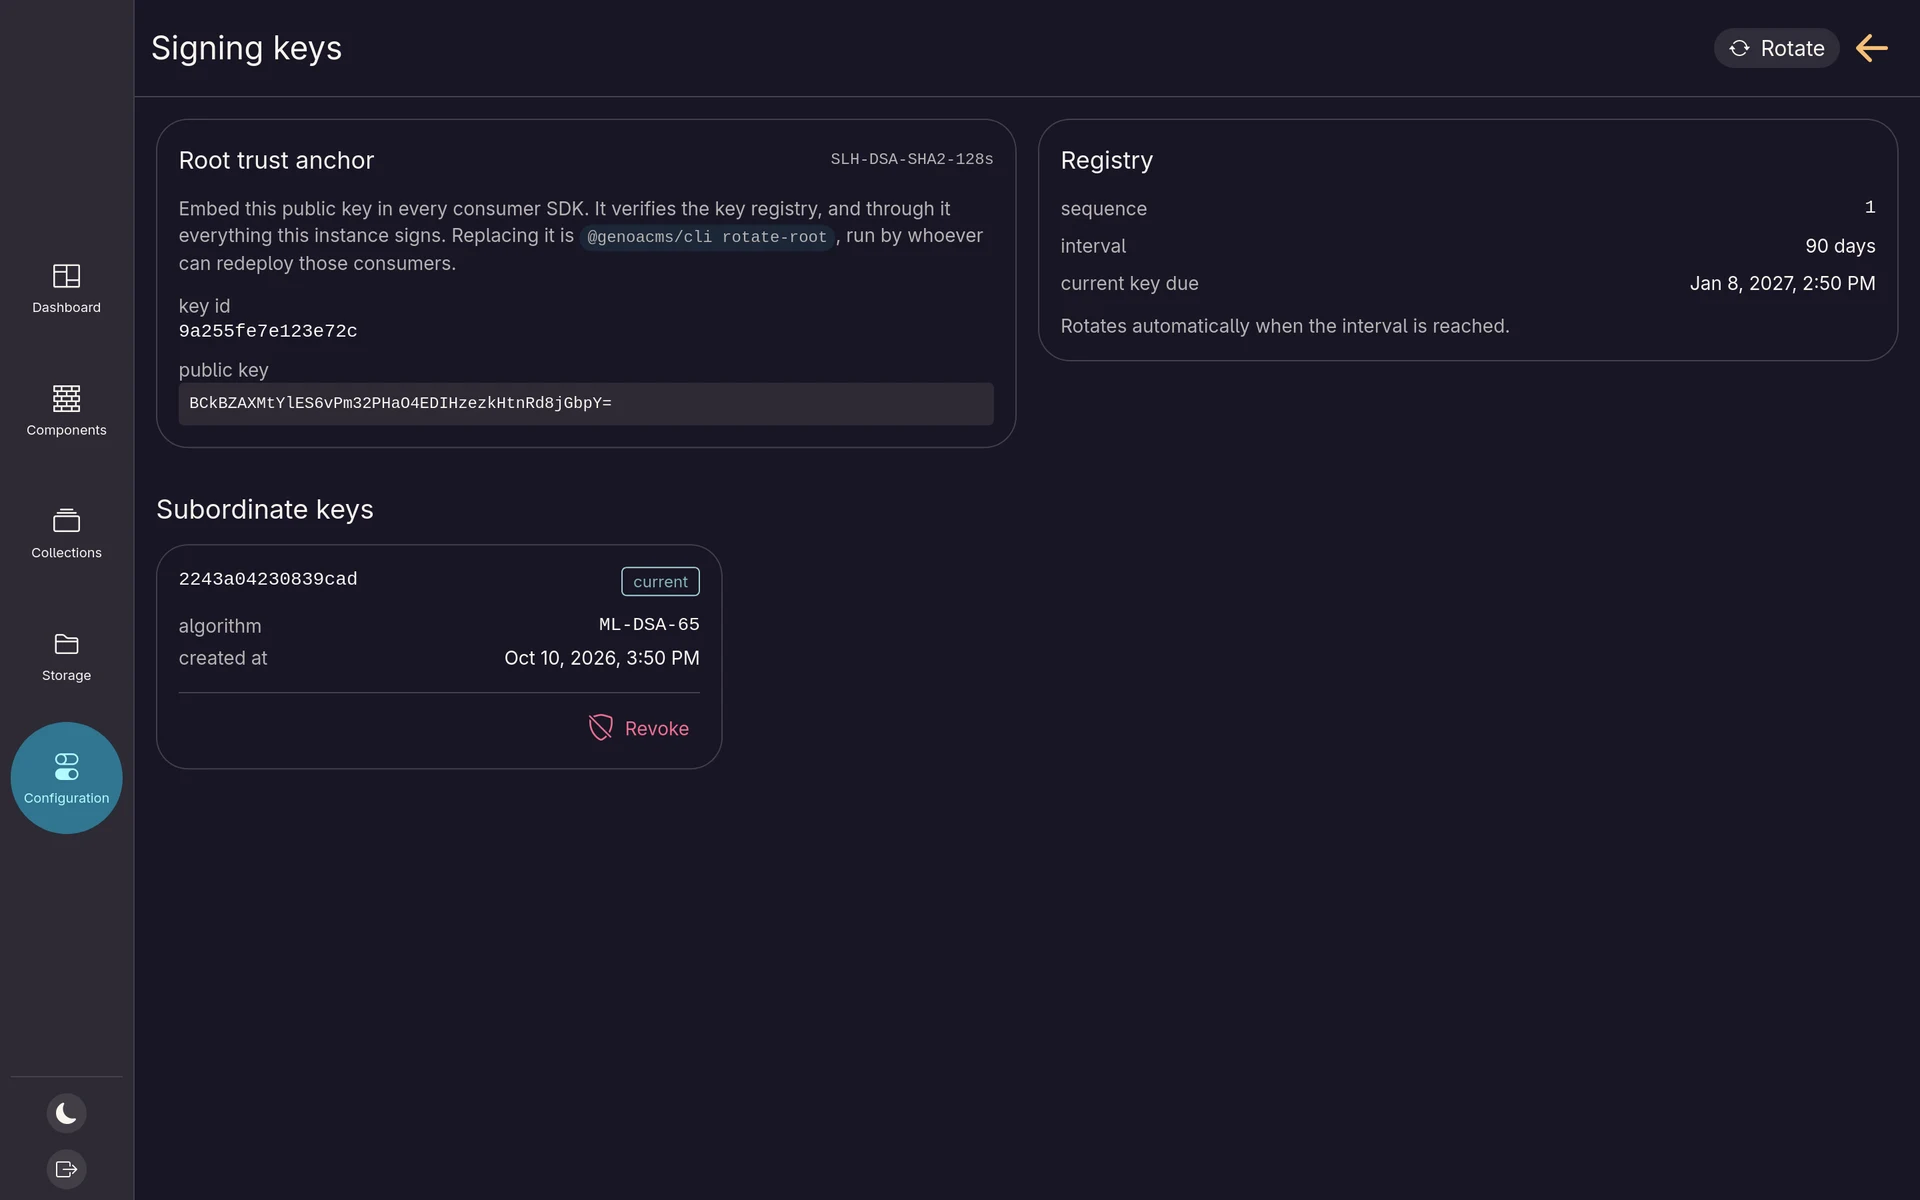Click the 'Jan 8, 2027, 2:50 PM' due date
The height and width of the screenshot is (1200, 1920).
click(1782, 283)
